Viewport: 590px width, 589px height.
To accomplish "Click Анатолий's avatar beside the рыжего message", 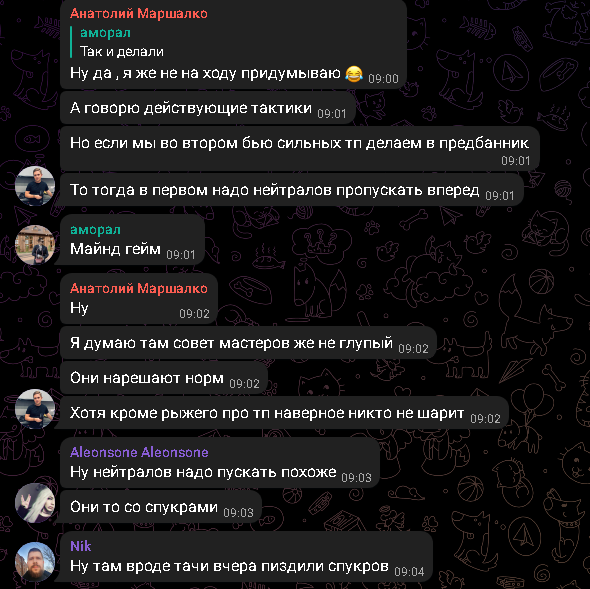I will (x=35, y=409).
